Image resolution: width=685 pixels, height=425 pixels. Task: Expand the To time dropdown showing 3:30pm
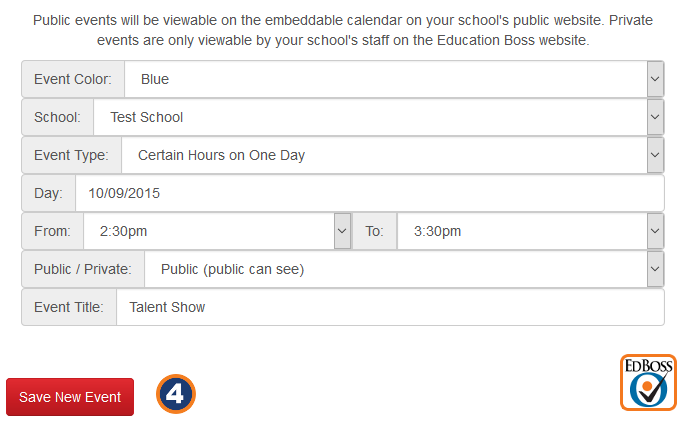(530, 231)
